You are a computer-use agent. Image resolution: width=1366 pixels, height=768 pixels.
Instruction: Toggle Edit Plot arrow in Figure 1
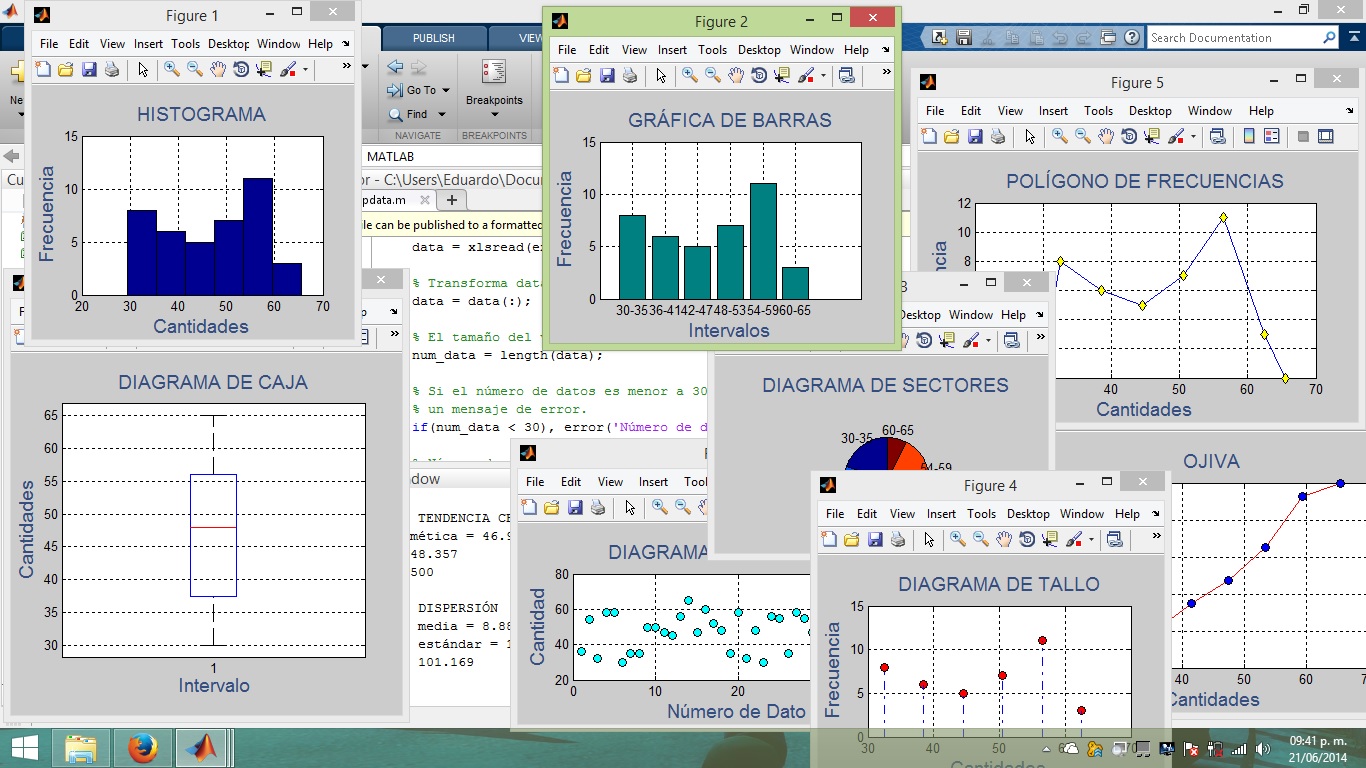click(x=143, y=70)
